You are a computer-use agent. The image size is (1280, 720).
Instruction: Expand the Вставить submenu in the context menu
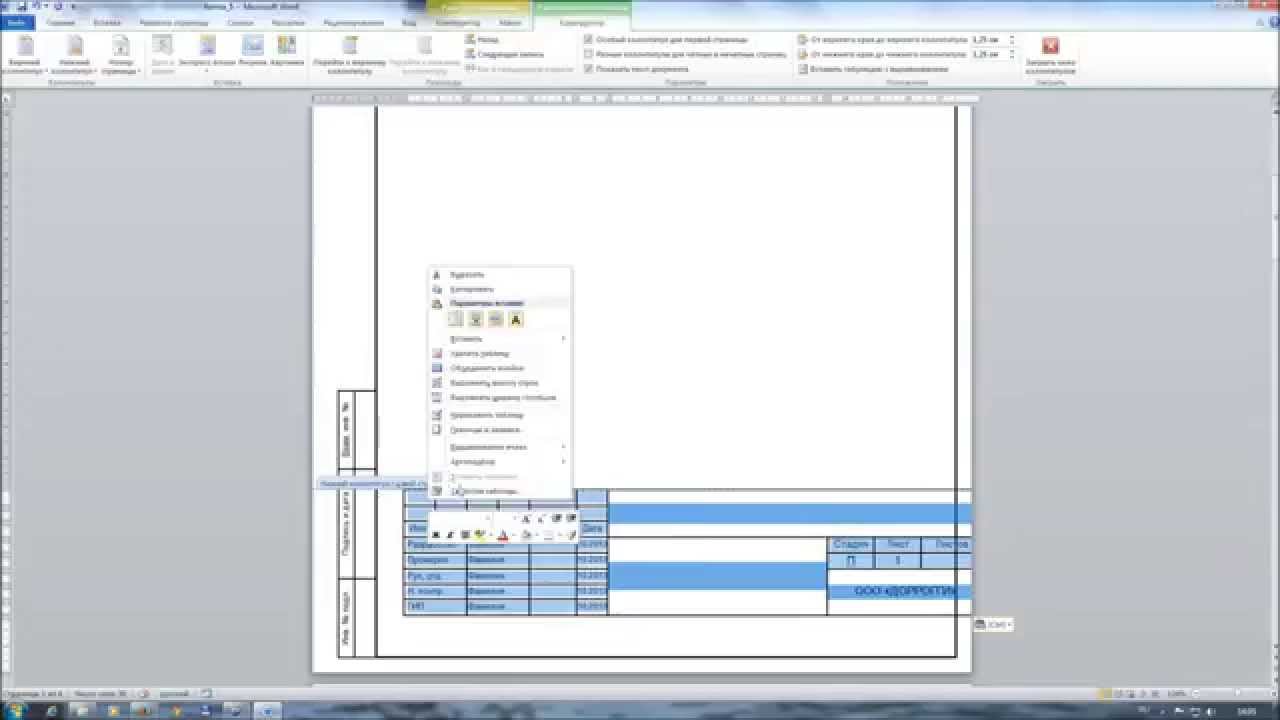click(500, 339)
